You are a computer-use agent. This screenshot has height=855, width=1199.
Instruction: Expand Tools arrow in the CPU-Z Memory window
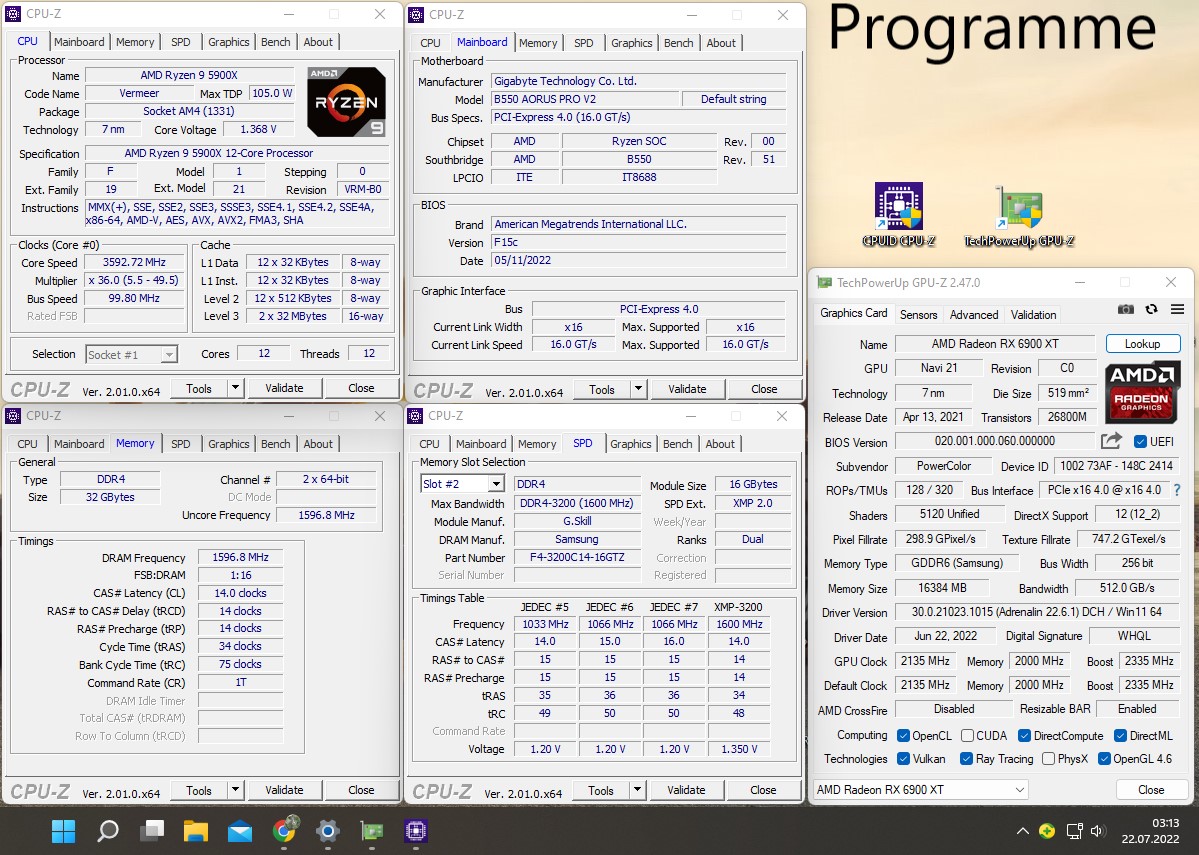click(236, 790)
